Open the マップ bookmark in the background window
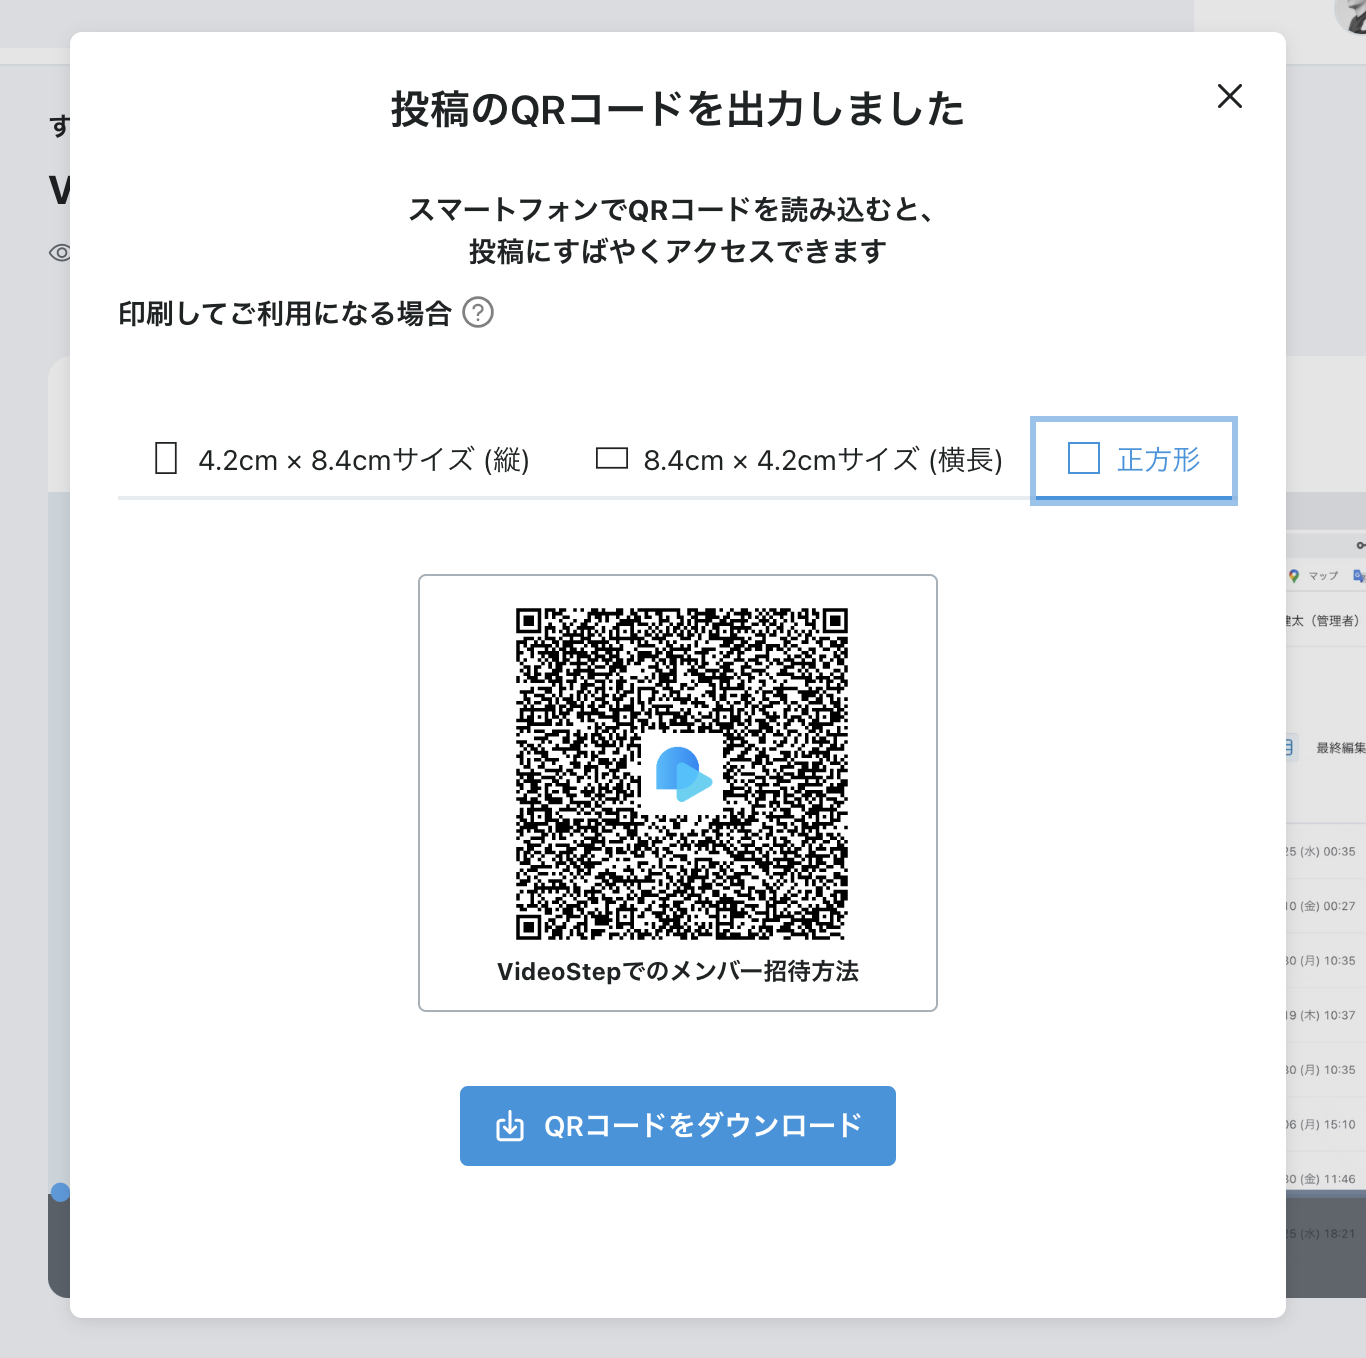This screenshot has width=1366, height=1358. [x=1314, y=576]
